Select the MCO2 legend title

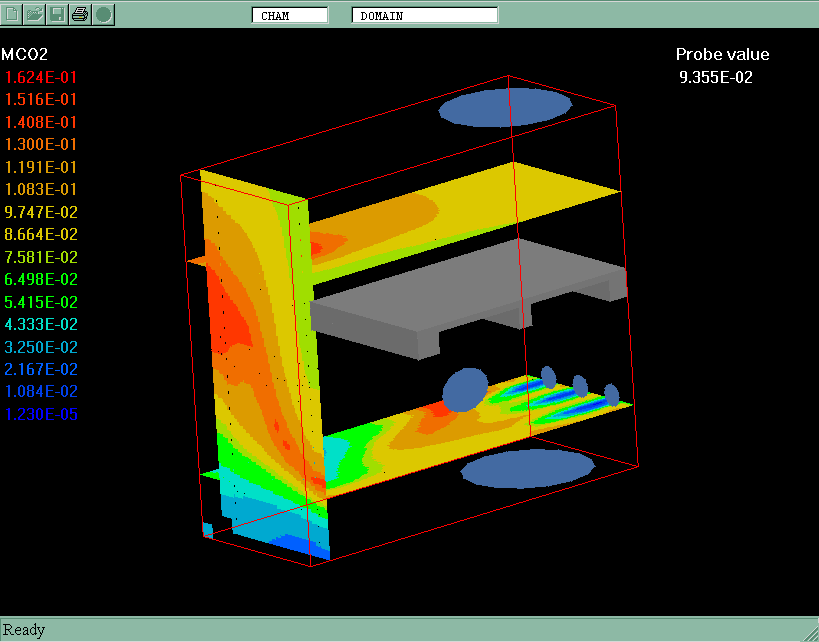24,54
